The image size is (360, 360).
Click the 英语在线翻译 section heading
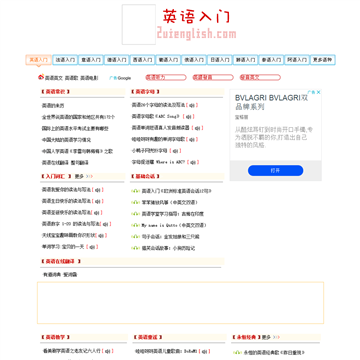click(61, 261)
